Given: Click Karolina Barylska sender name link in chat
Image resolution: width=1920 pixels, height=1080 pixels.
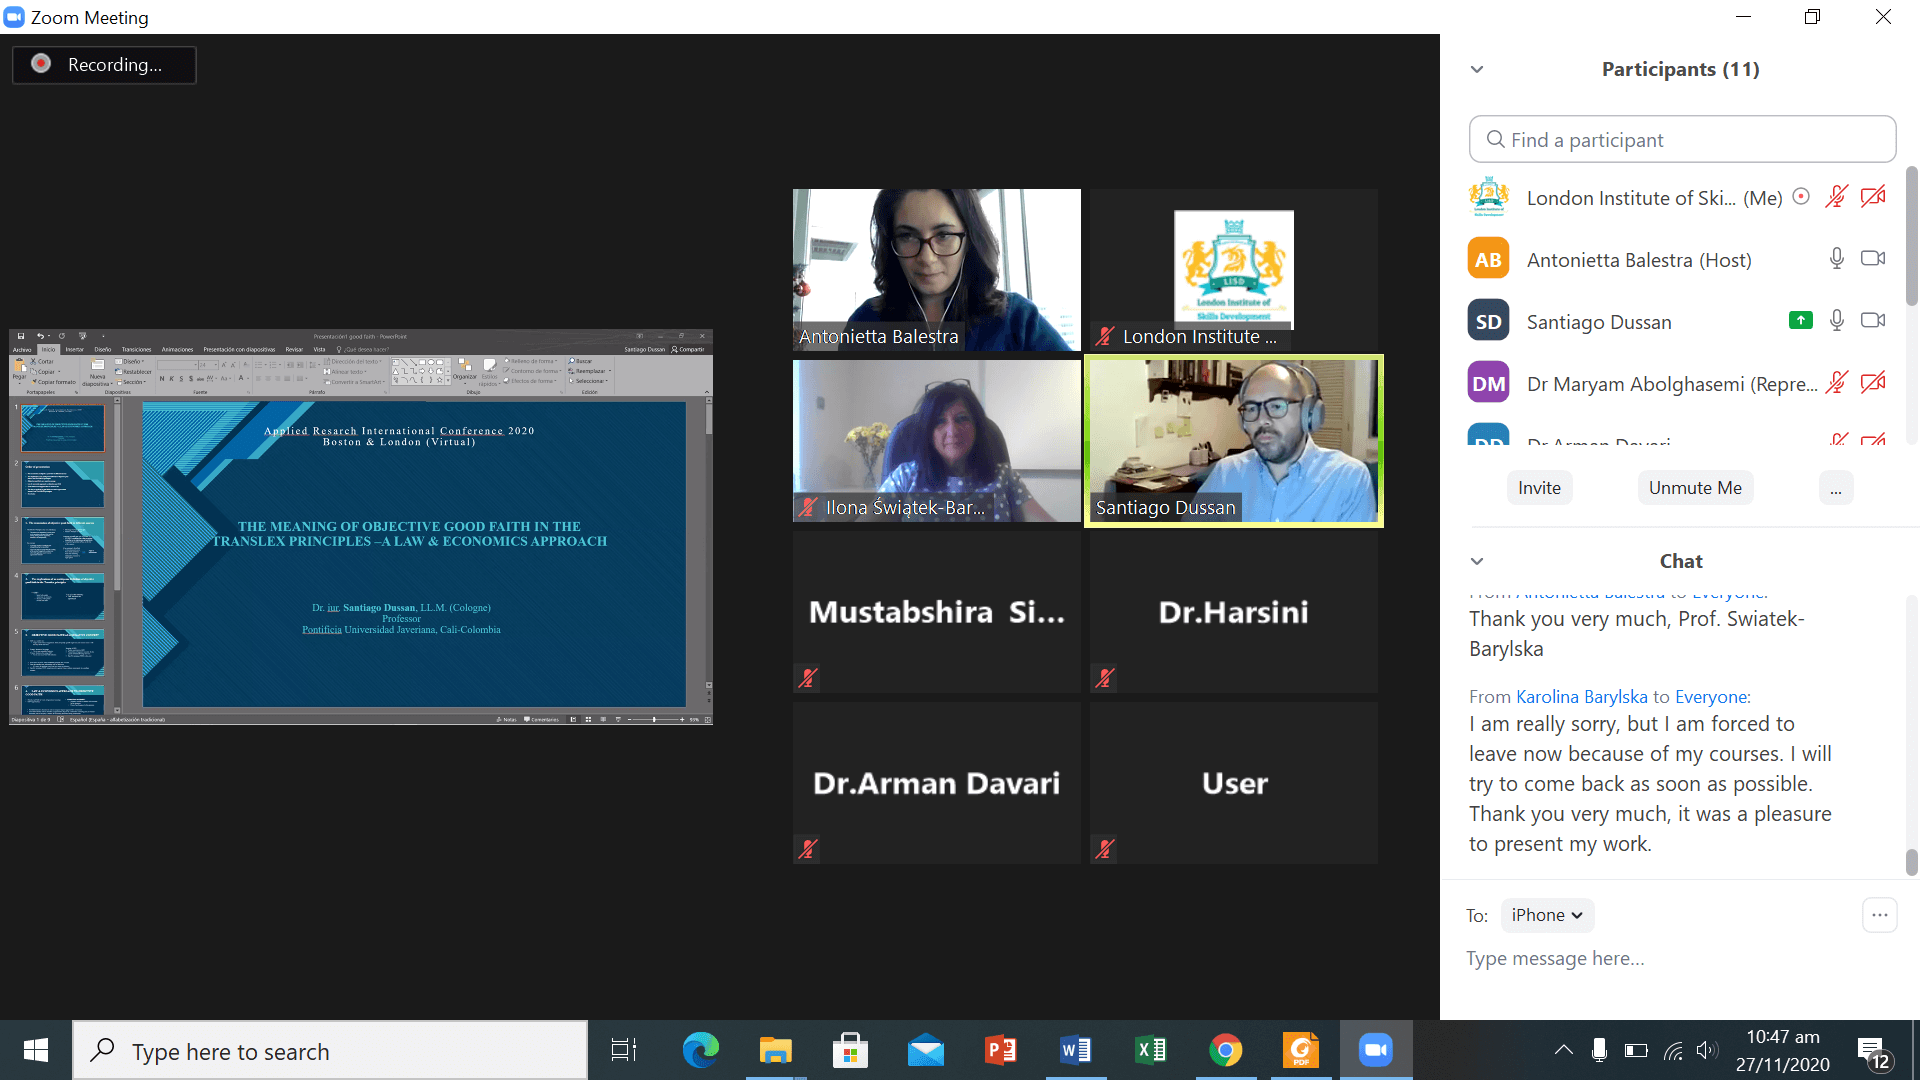Looking at the screenshot, I should click(1581, 697).
